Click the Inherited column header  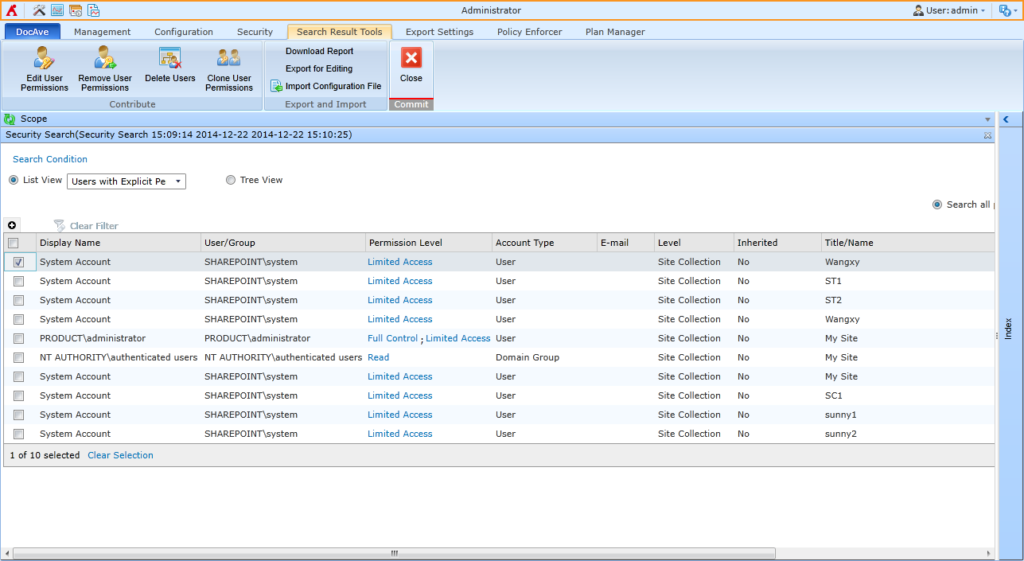[776, 243]
